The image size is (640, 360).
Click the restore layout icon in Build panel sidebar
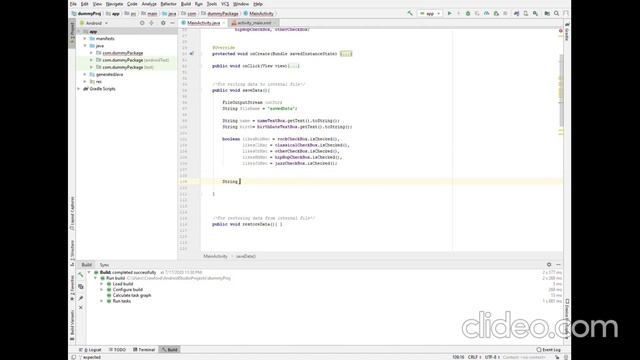tap(81, 287)
